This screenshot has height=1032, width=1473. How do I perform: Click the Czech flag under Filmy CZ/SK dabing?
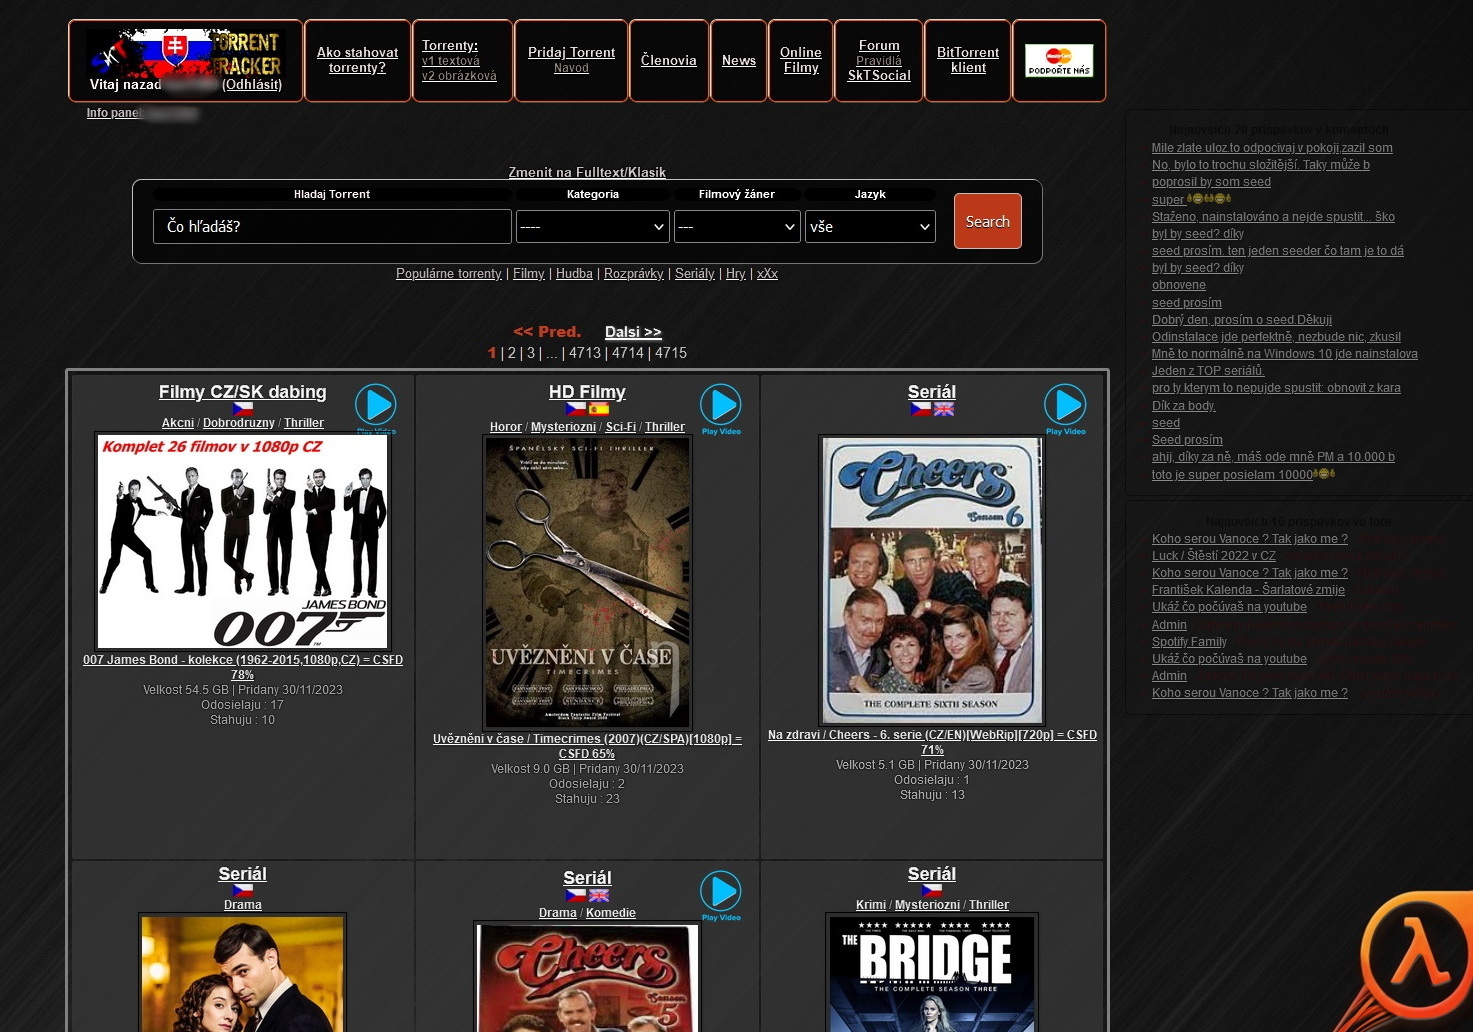coord(243,409)
